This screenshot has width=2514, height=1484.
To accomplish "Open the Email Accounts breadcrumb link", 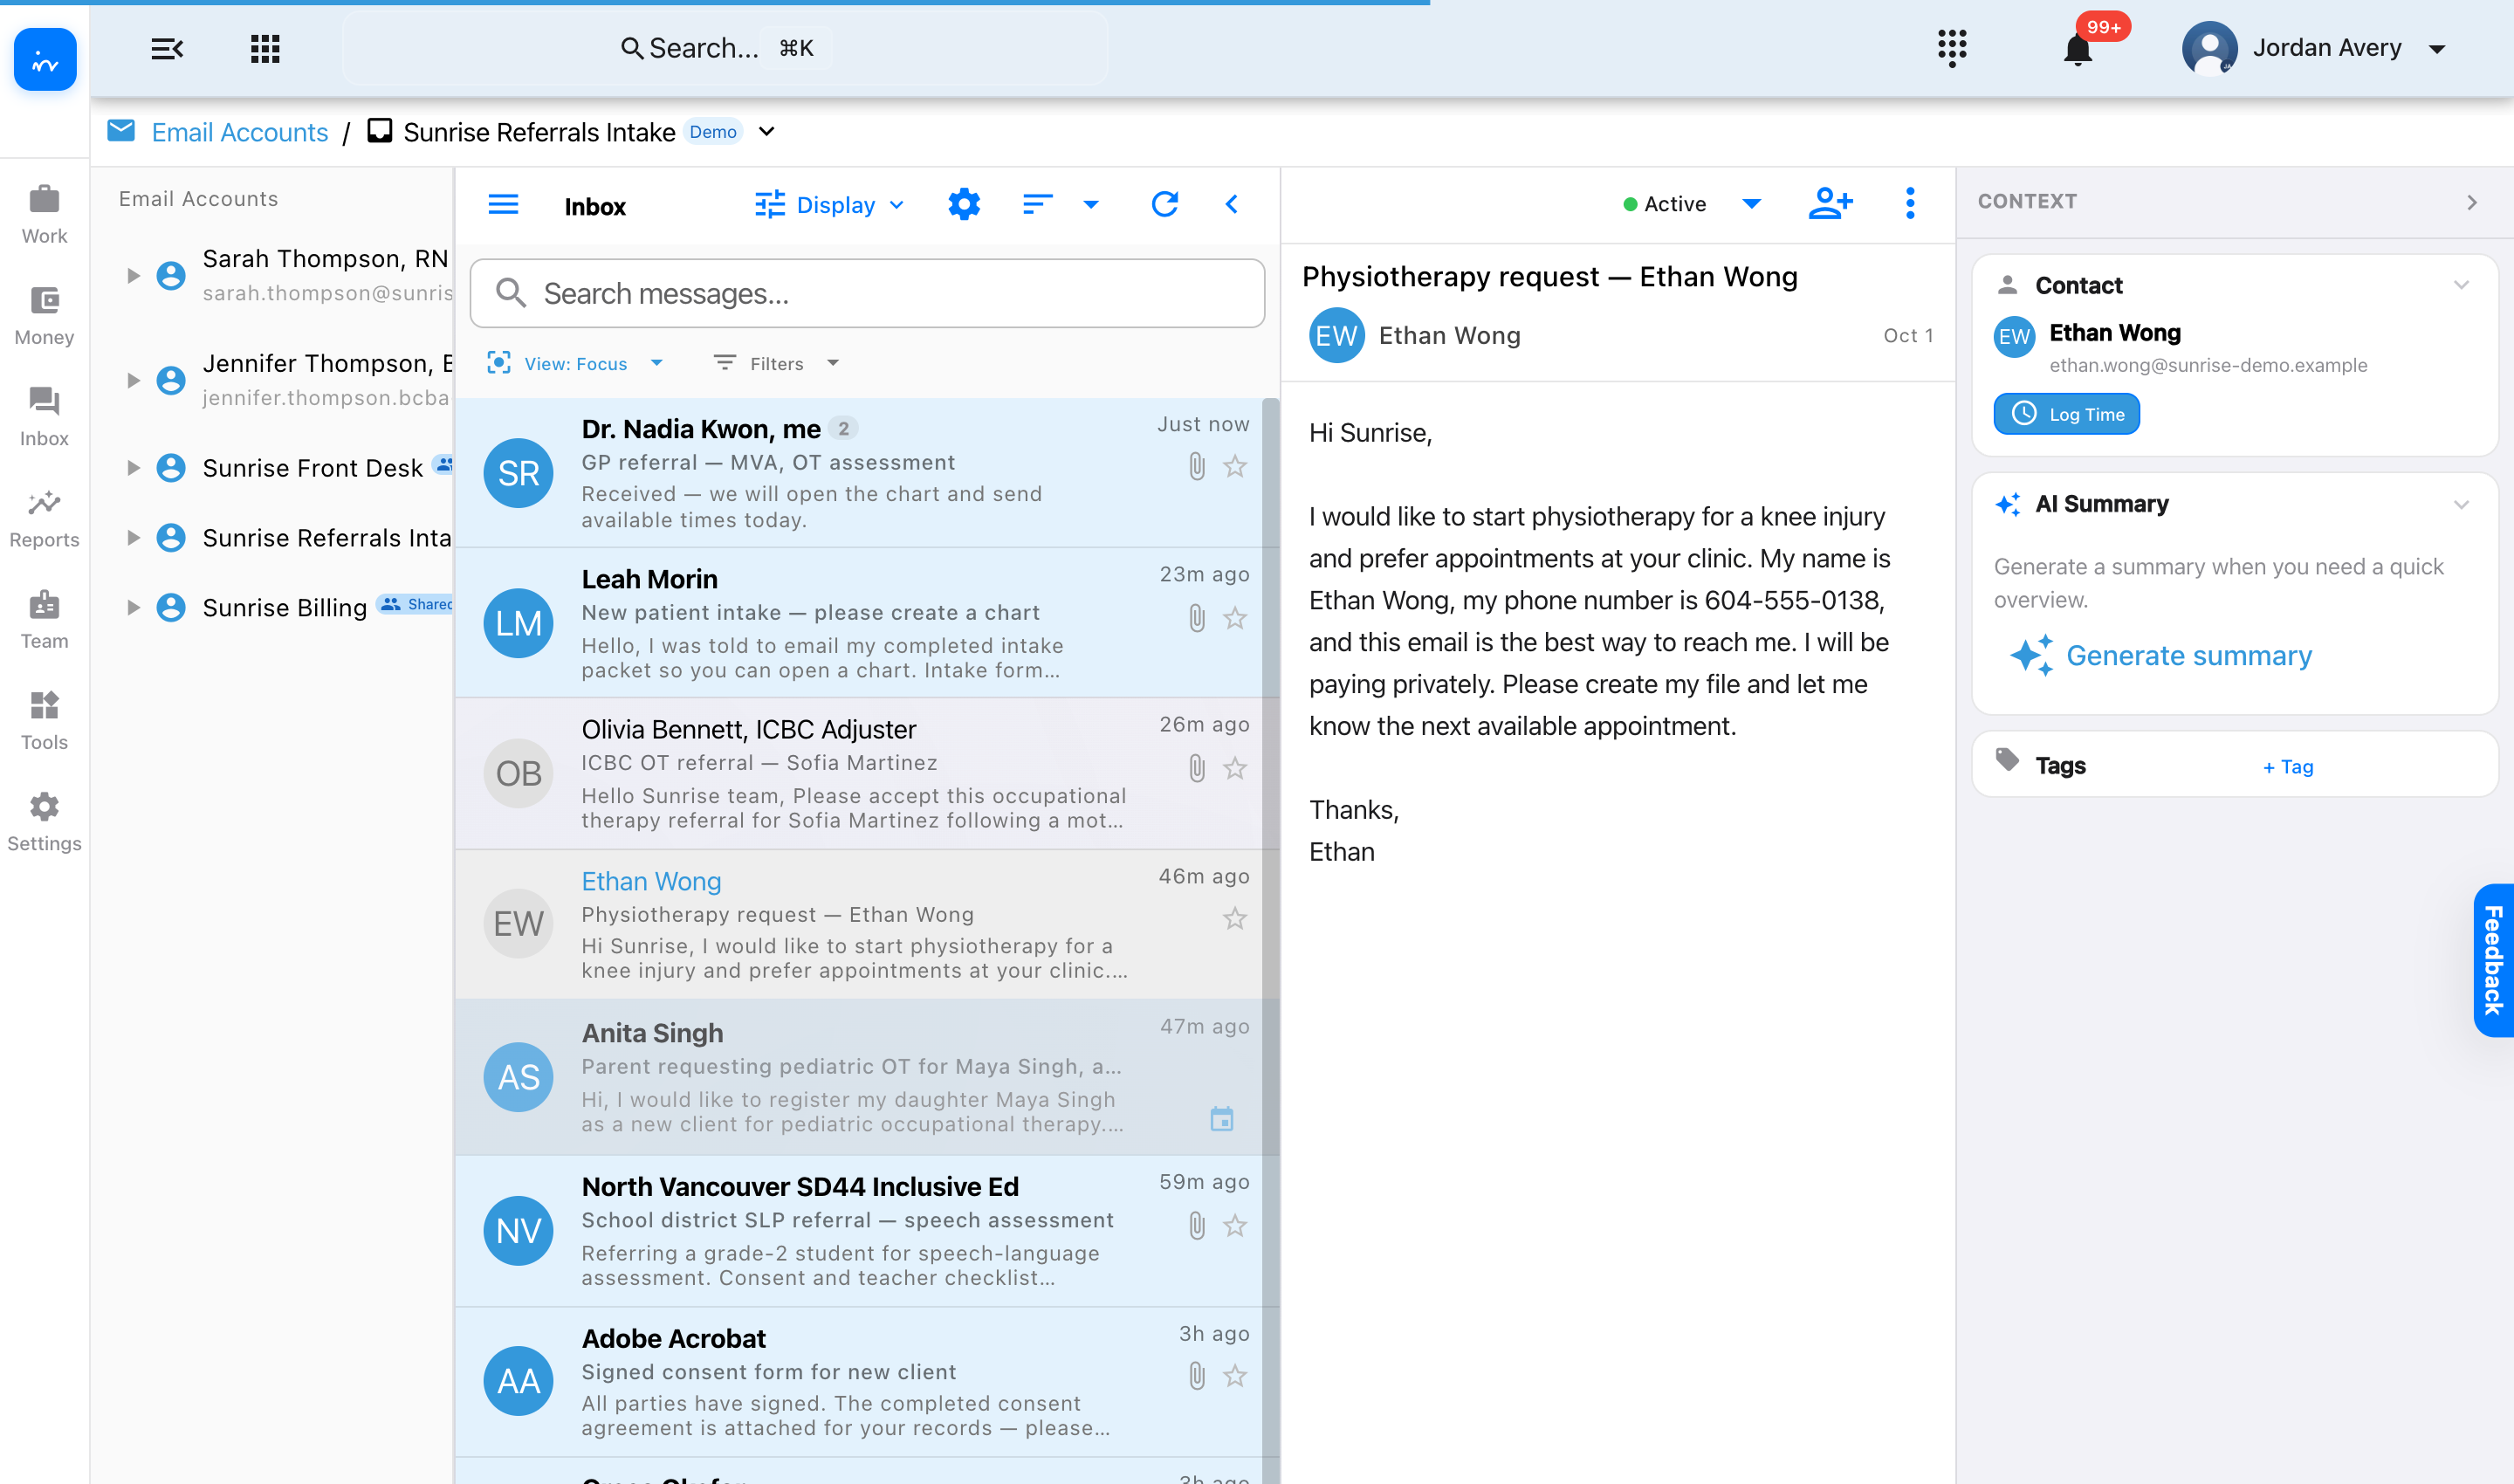I will (239, 132).
